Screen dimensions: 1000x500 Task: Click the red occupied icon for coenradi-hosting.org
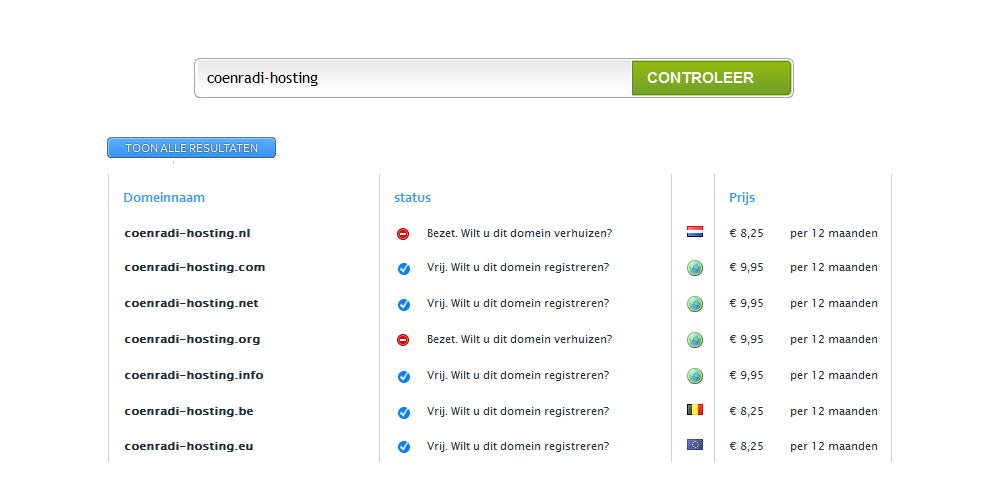pyautogui.click(x=403, y=340)
